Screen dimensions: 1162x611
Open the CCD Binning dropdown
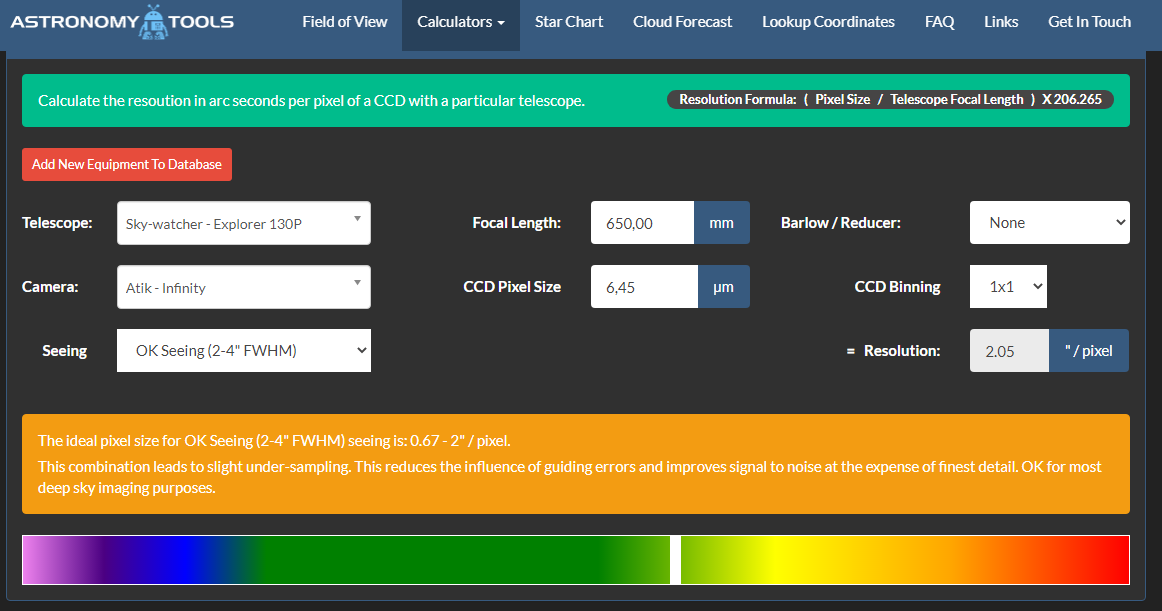pos(1008,286)
